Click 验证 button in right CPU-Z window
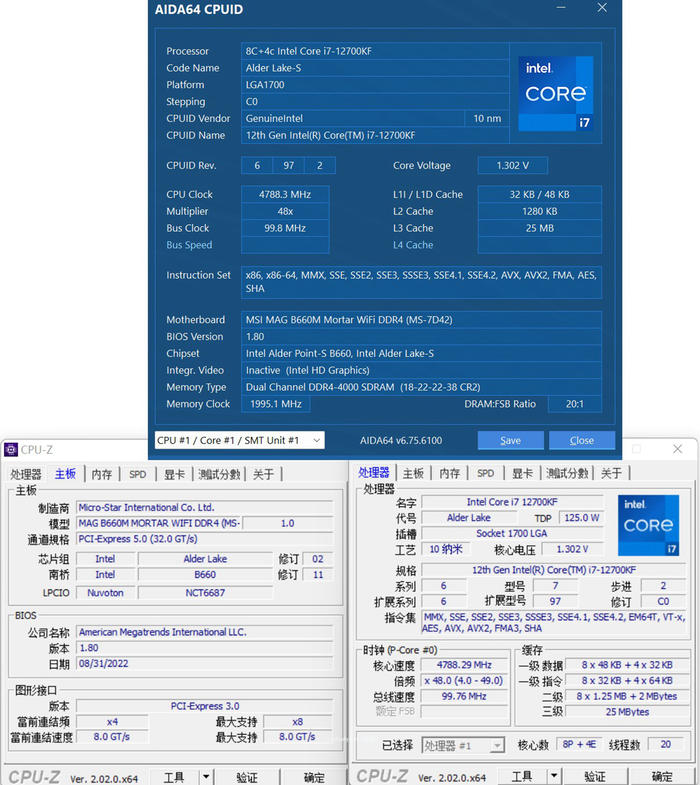Screen dimensions: 700x785 click(594, 776)
